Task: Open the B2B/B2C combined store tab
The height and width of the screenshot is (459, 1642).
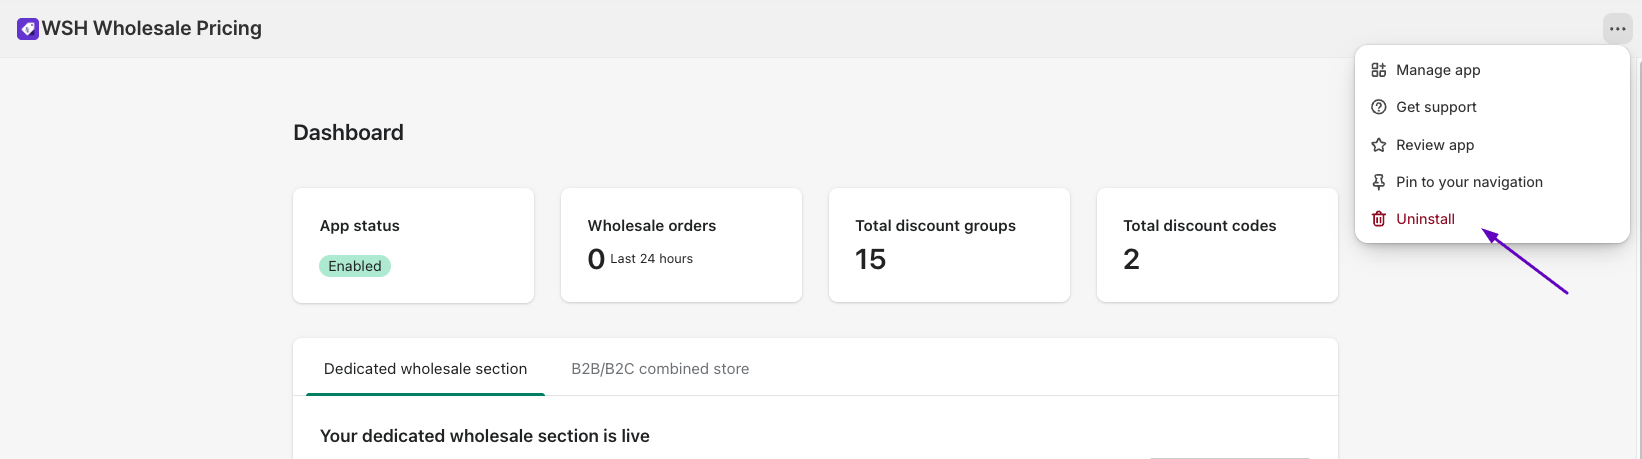Action: 660,369
